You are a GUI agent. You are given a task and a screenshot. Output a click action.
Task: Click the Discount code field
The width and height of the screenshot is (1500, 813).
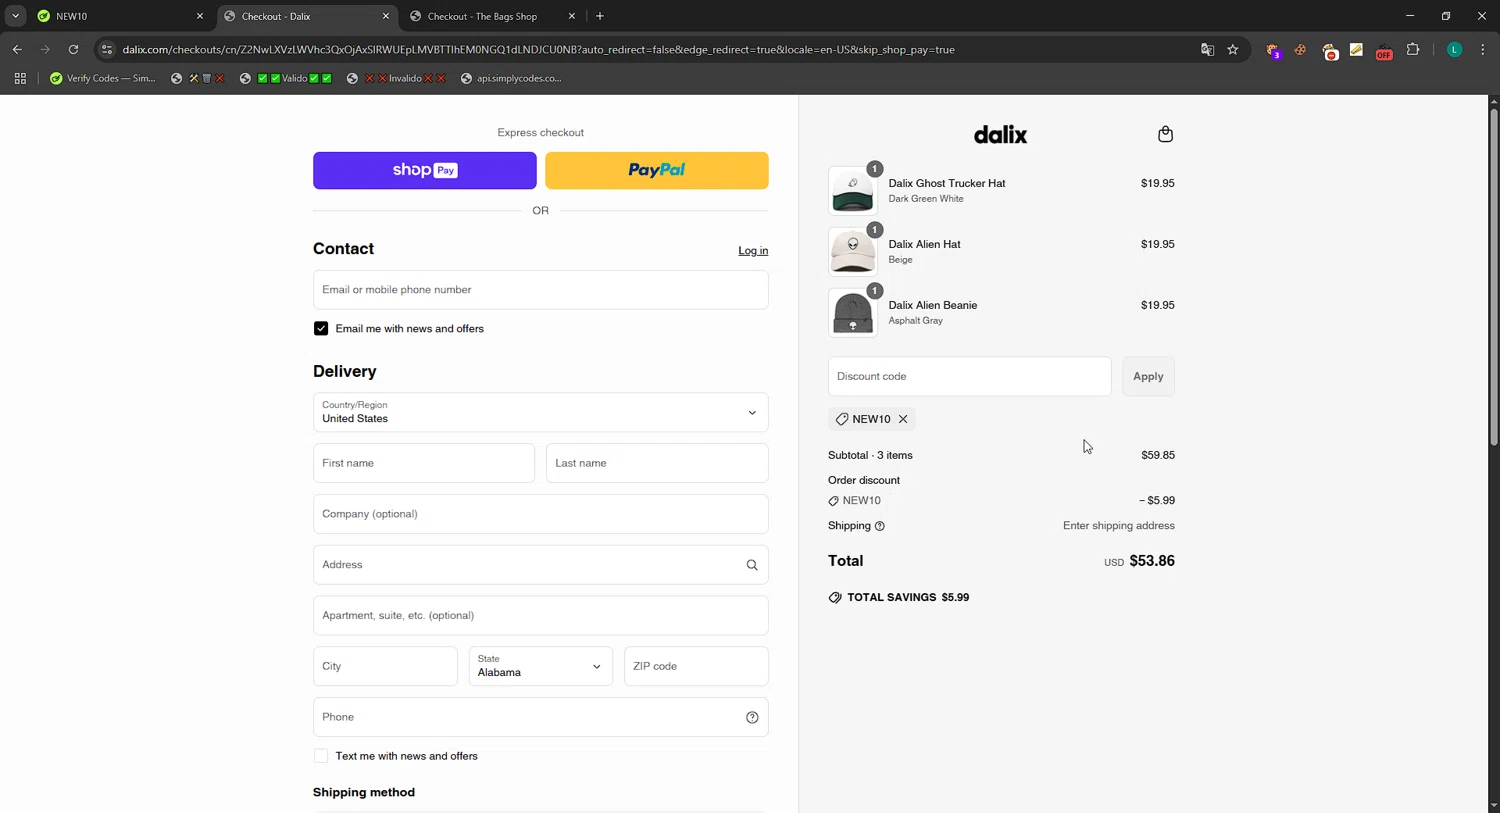[x=969, y=376]
